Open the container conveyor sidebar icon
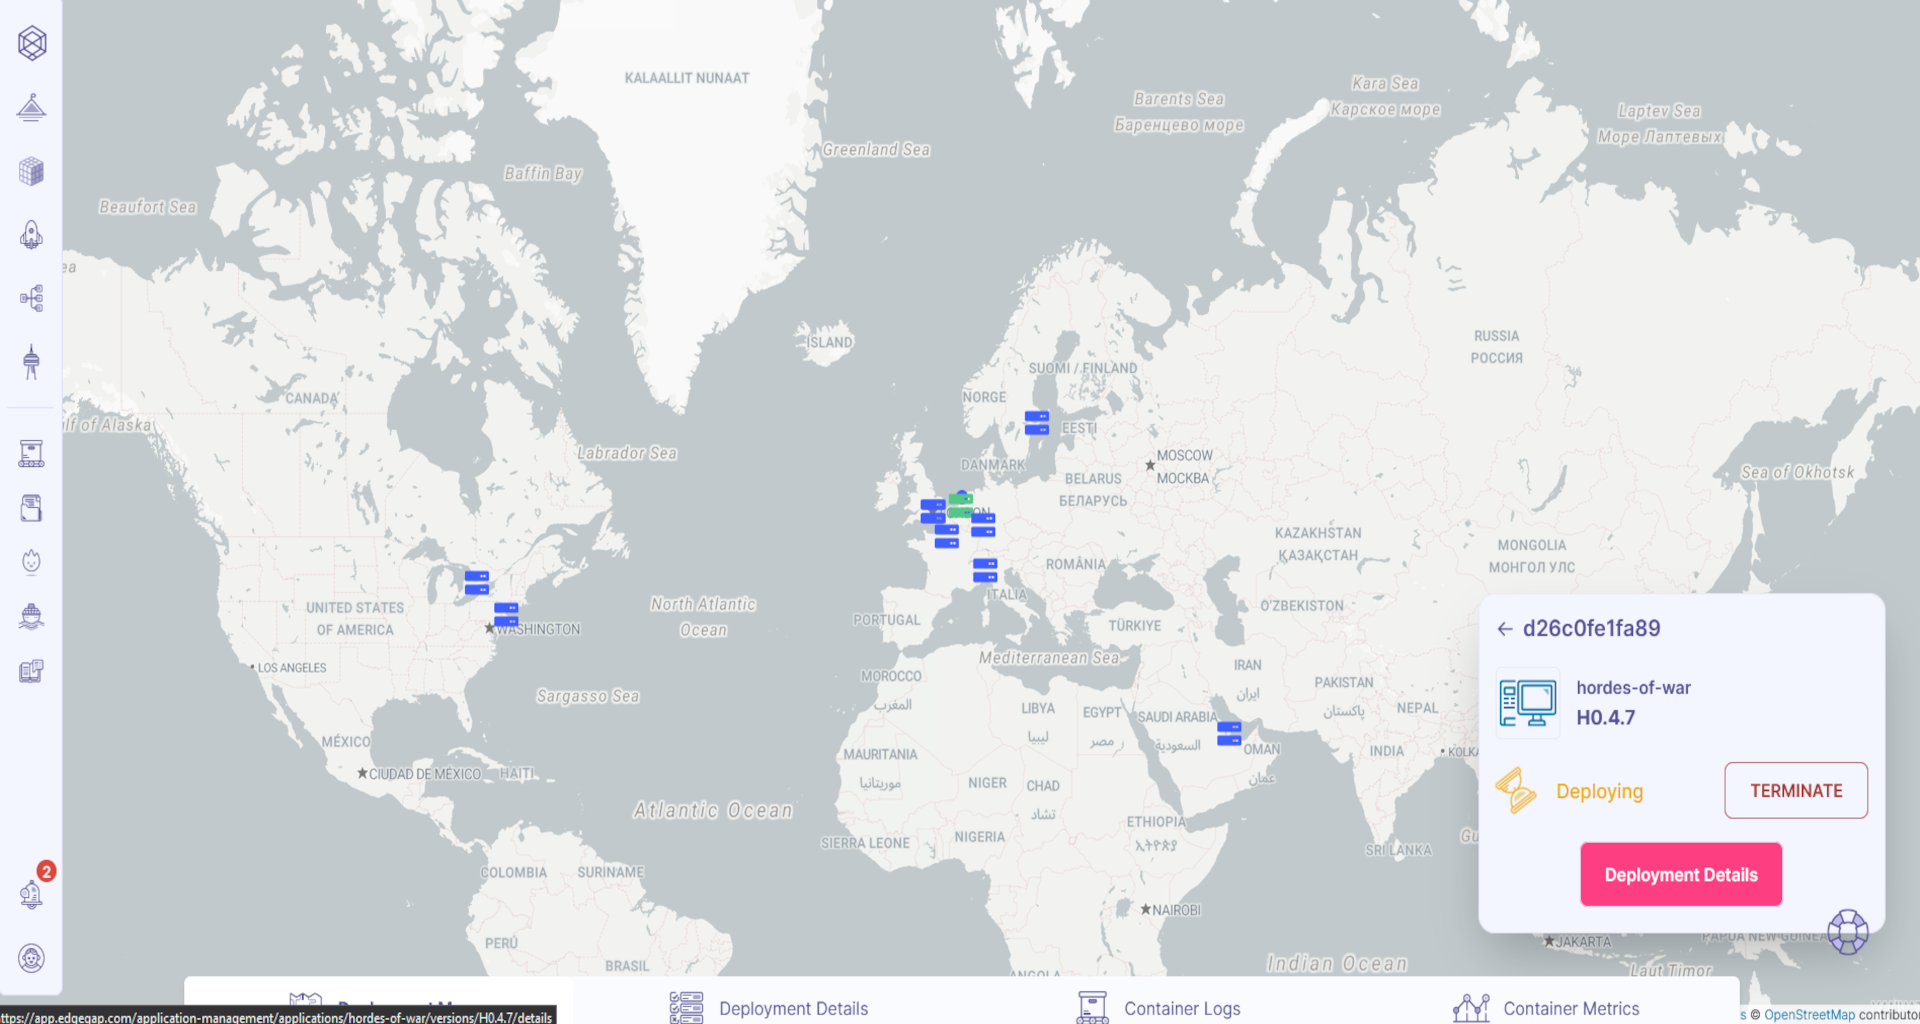The height and width of the screenshot is (1024, 1920). 31,453
